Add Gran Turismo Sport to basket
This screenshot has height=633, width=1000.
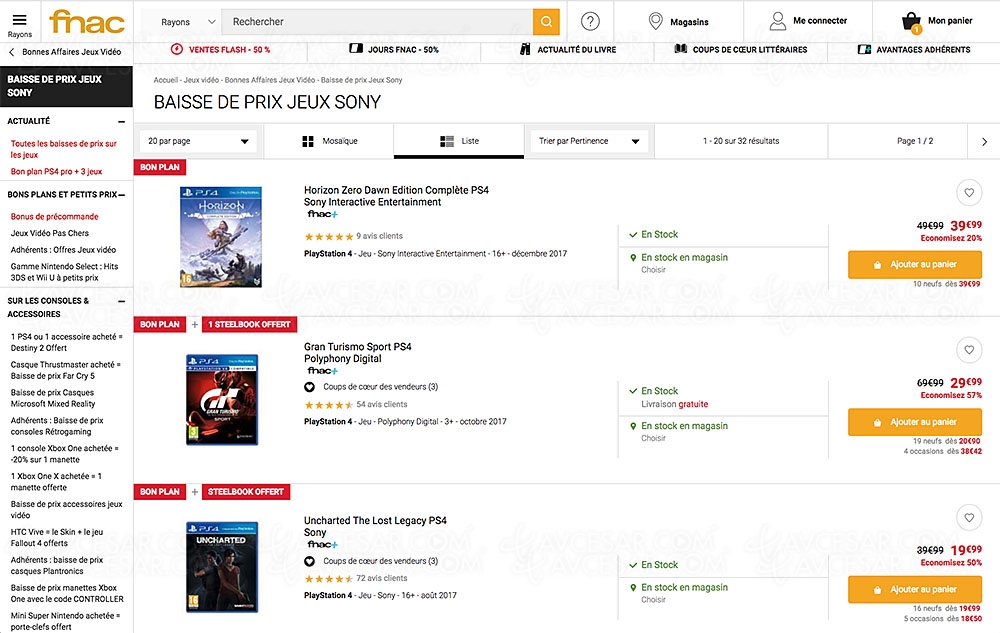point(915,422)
